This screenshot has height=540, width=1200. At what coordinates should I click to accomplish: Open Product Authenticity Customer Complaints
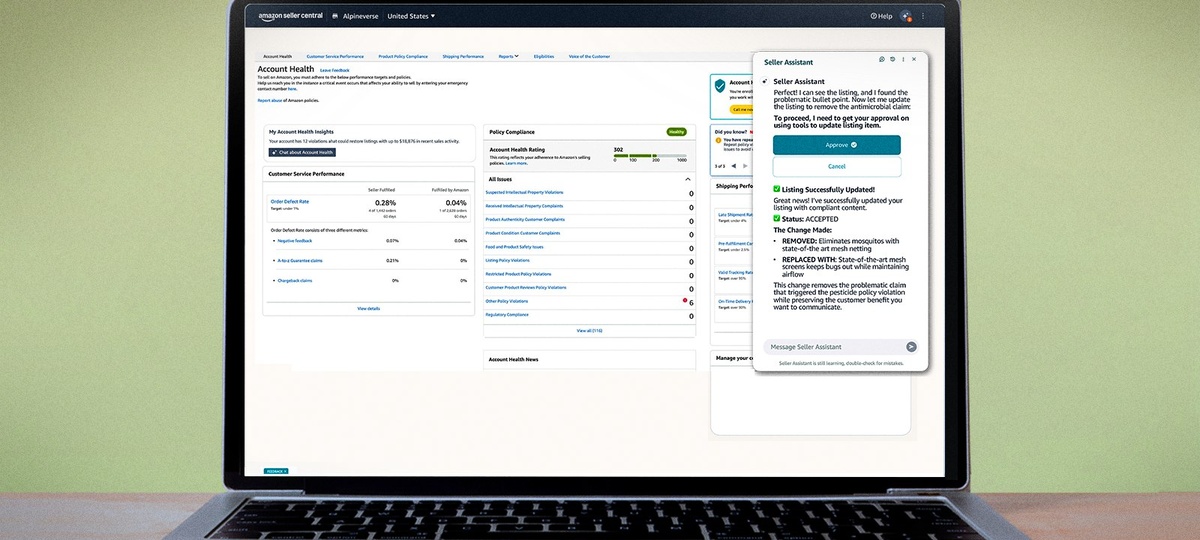(x=525, y=219)
